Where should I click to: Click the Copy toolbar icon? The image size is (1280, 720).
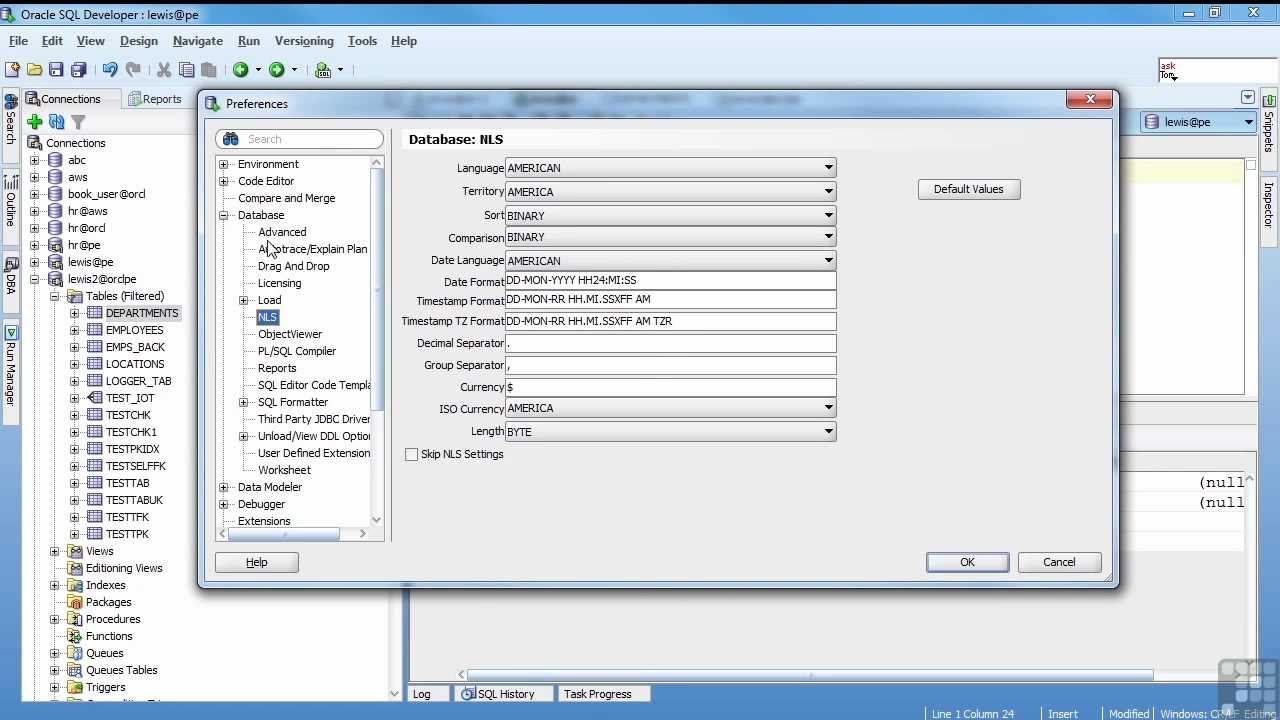(x=186, y=70)
